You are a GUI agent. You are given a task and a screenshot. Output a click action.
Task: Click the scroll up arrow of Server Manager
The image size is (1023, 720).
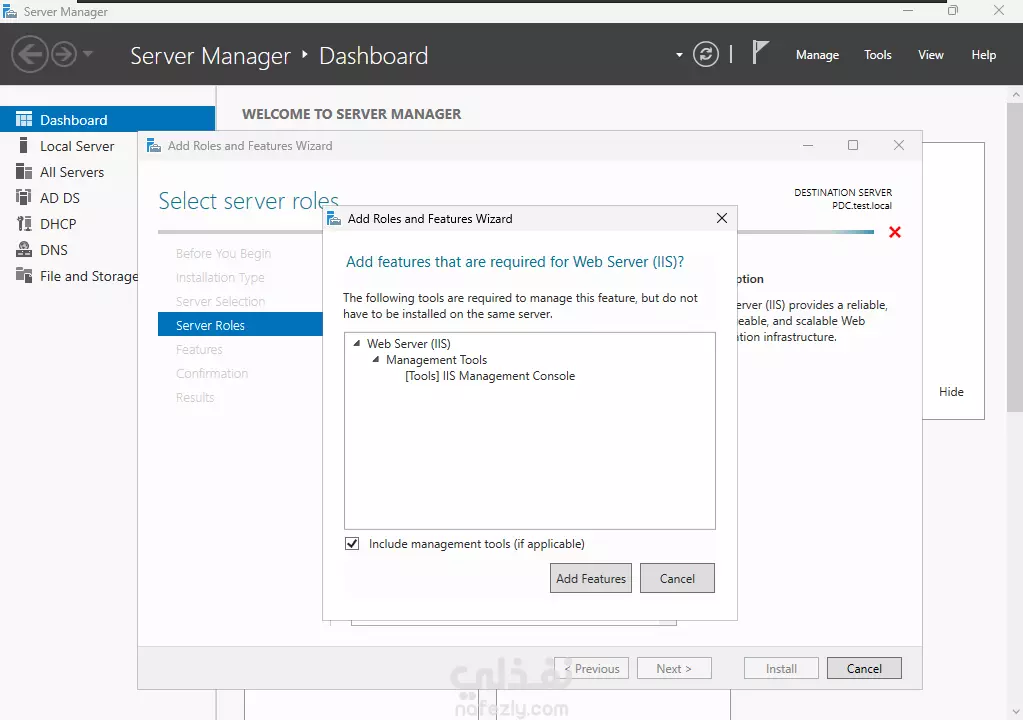pos(1015,95)
